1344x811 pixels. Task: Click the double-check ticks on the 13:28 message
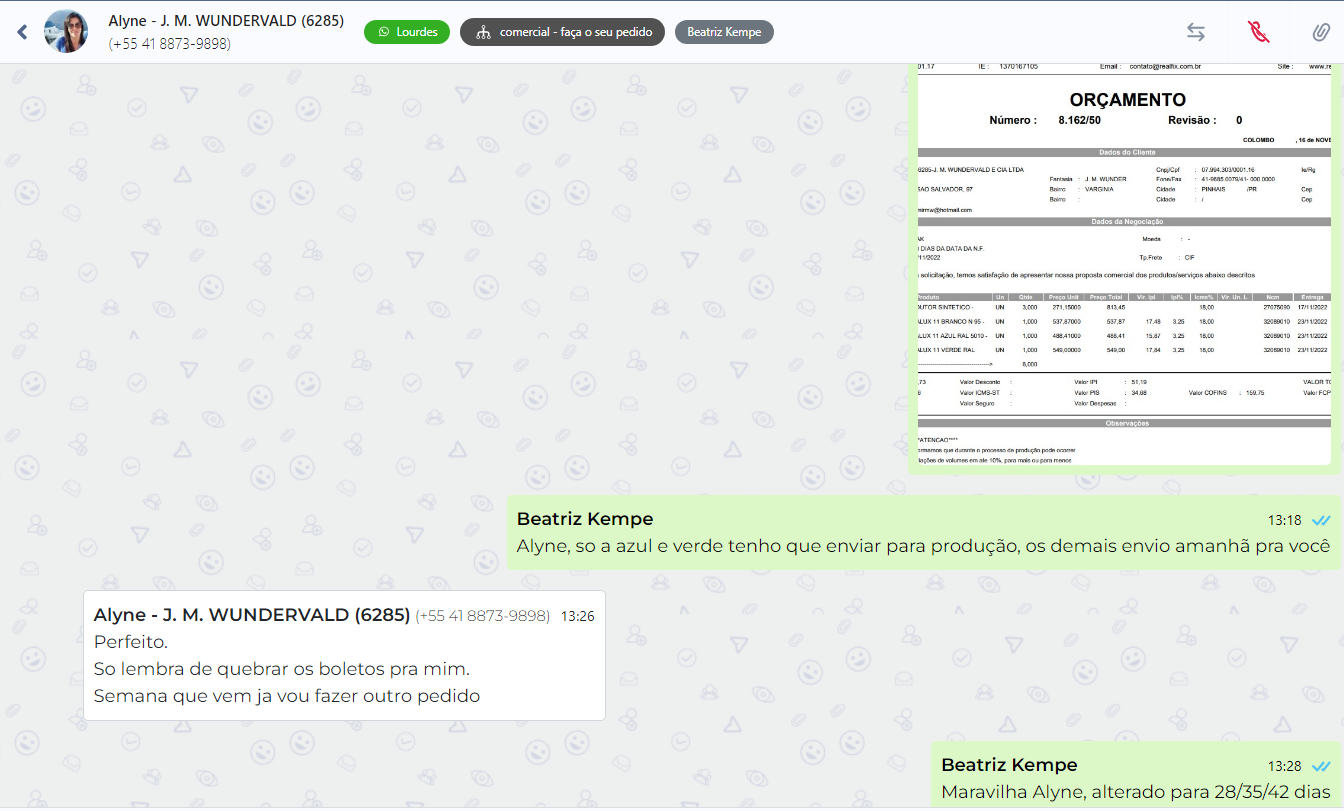click(x=1321, y=766)
